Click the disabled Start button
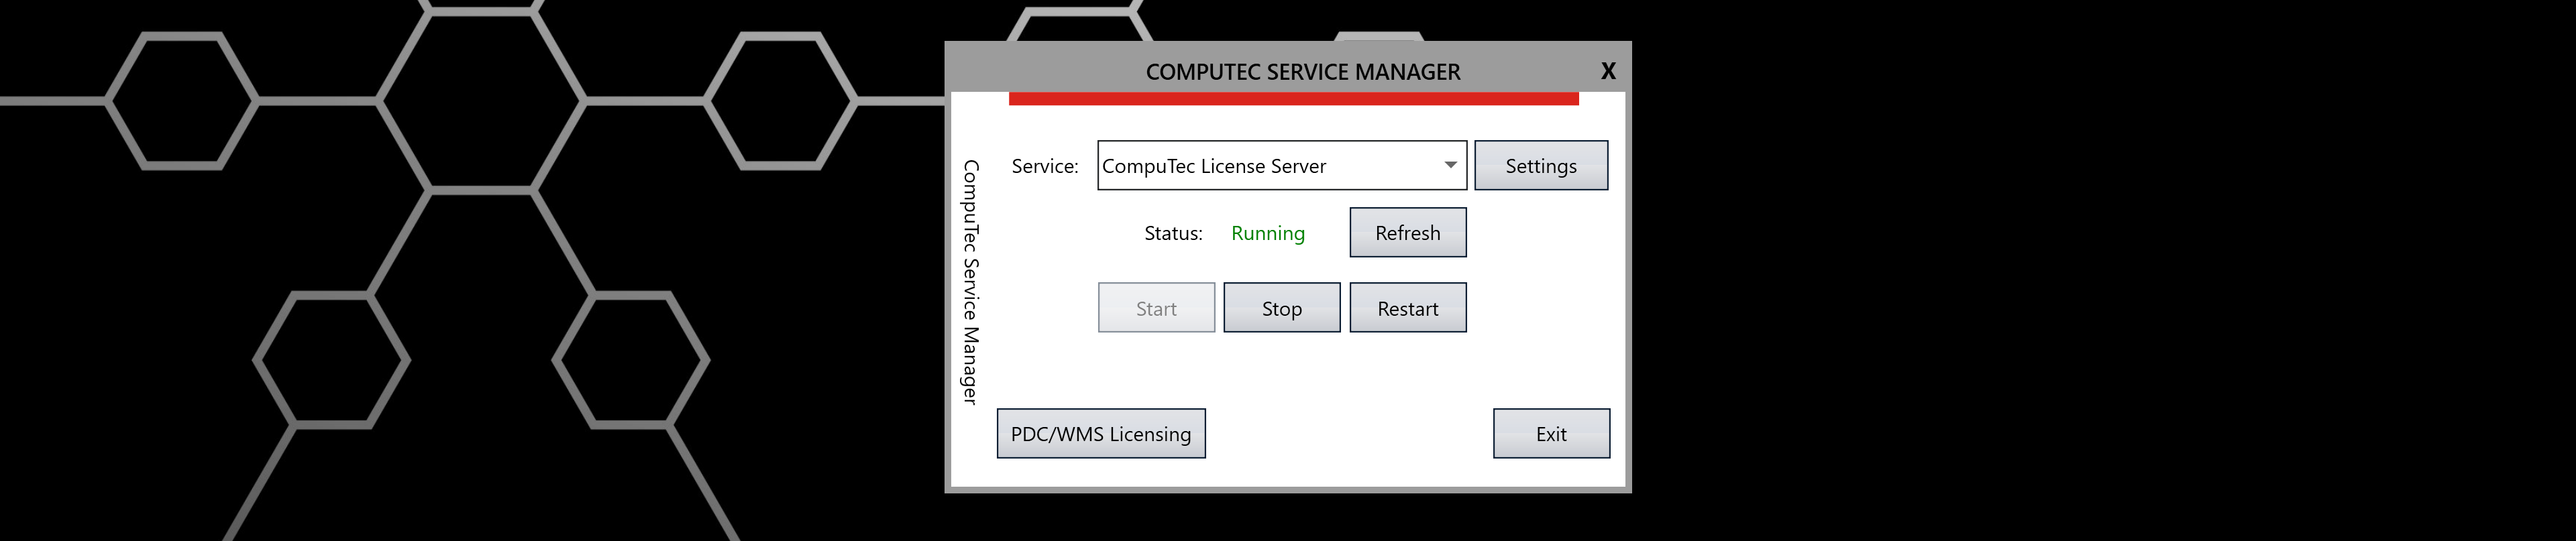The height and width of the screenshot is (541, 2576). pos(1157,308)
